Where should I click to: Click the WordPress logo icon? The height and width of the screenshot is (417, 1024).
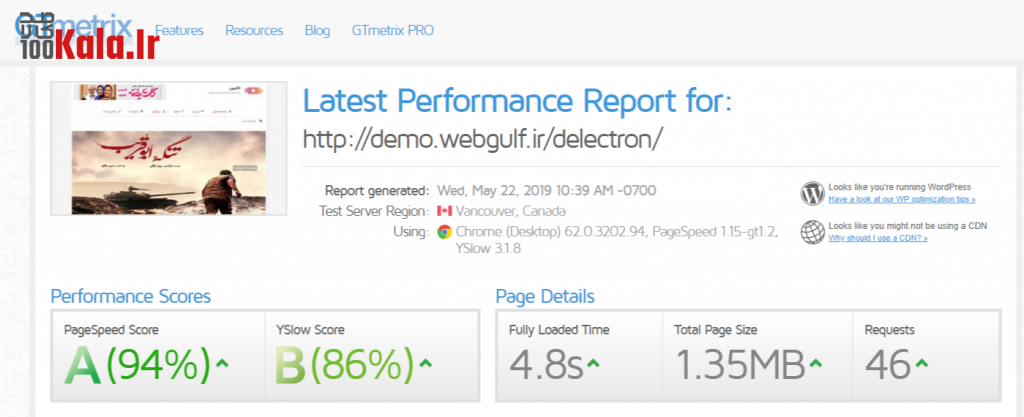pyautogui.click(x=812, y=193)
